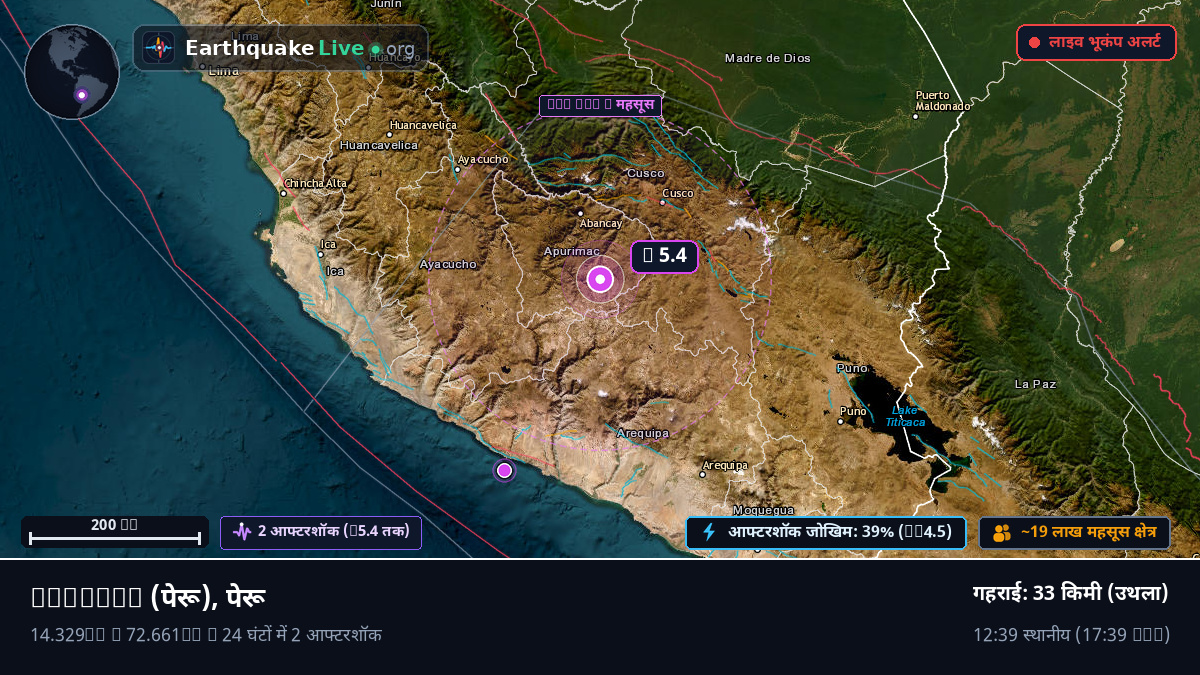Click the Lake Titicaca label
The width and height of the screenshot is (1200, 675).
[x=905, y=416]
